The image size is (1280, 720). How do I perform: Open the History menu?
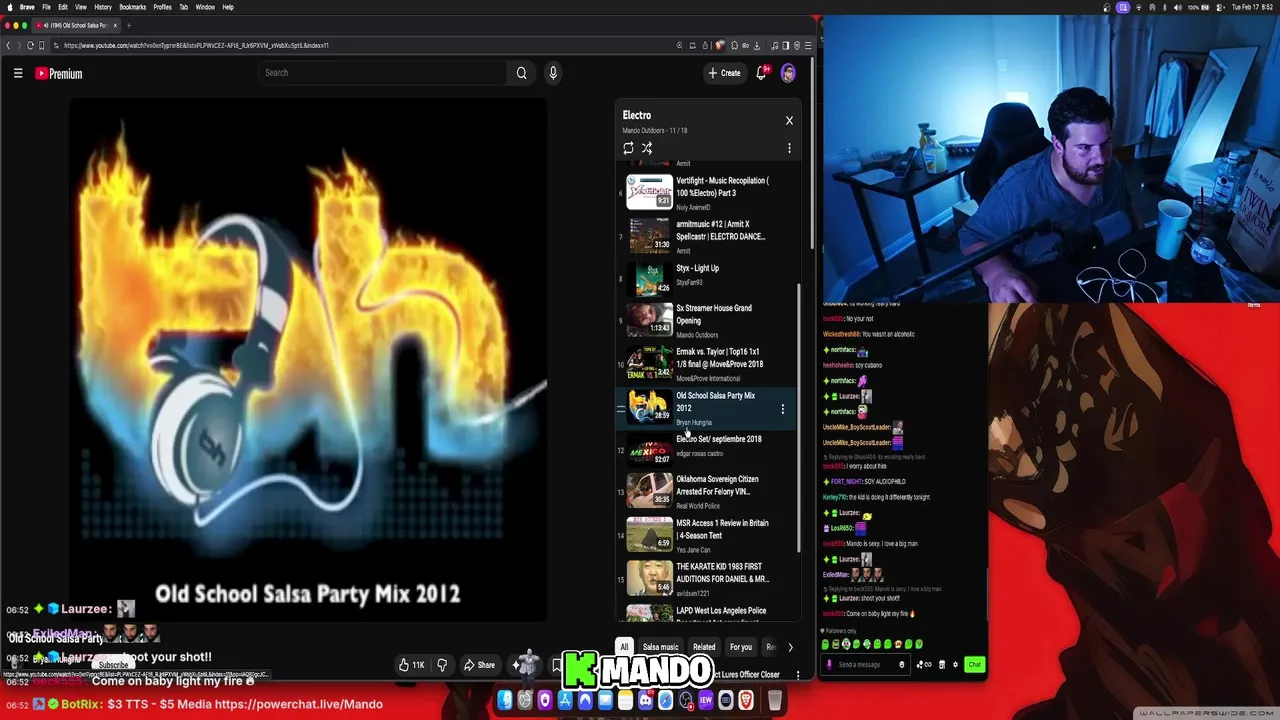pyautogui.click(x=103, y=7)
